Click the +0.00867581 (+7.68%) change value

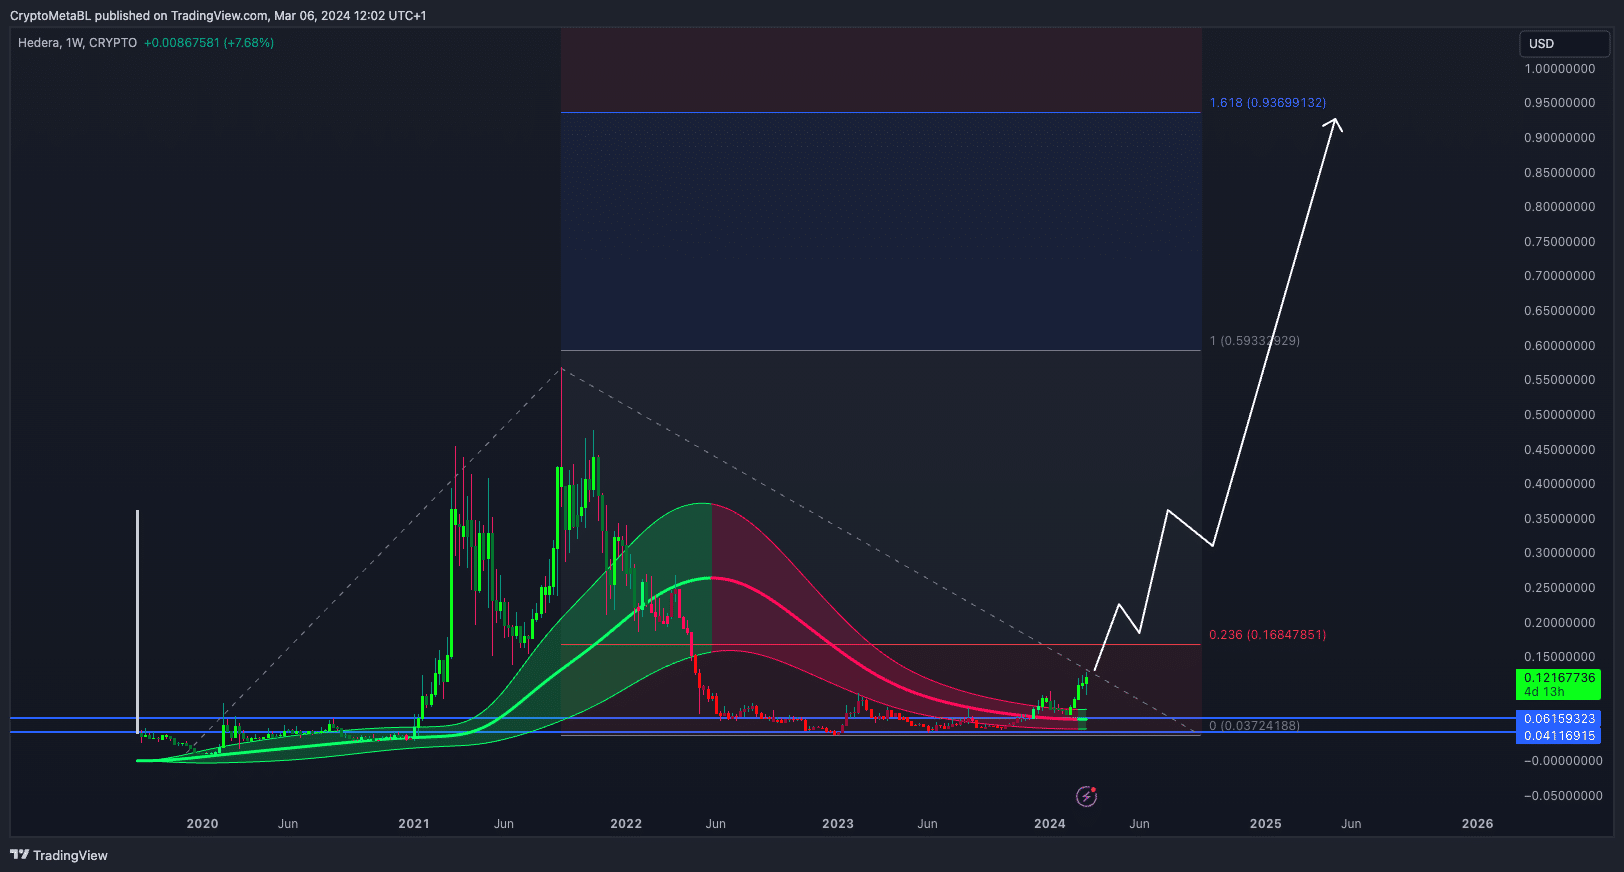209,43
